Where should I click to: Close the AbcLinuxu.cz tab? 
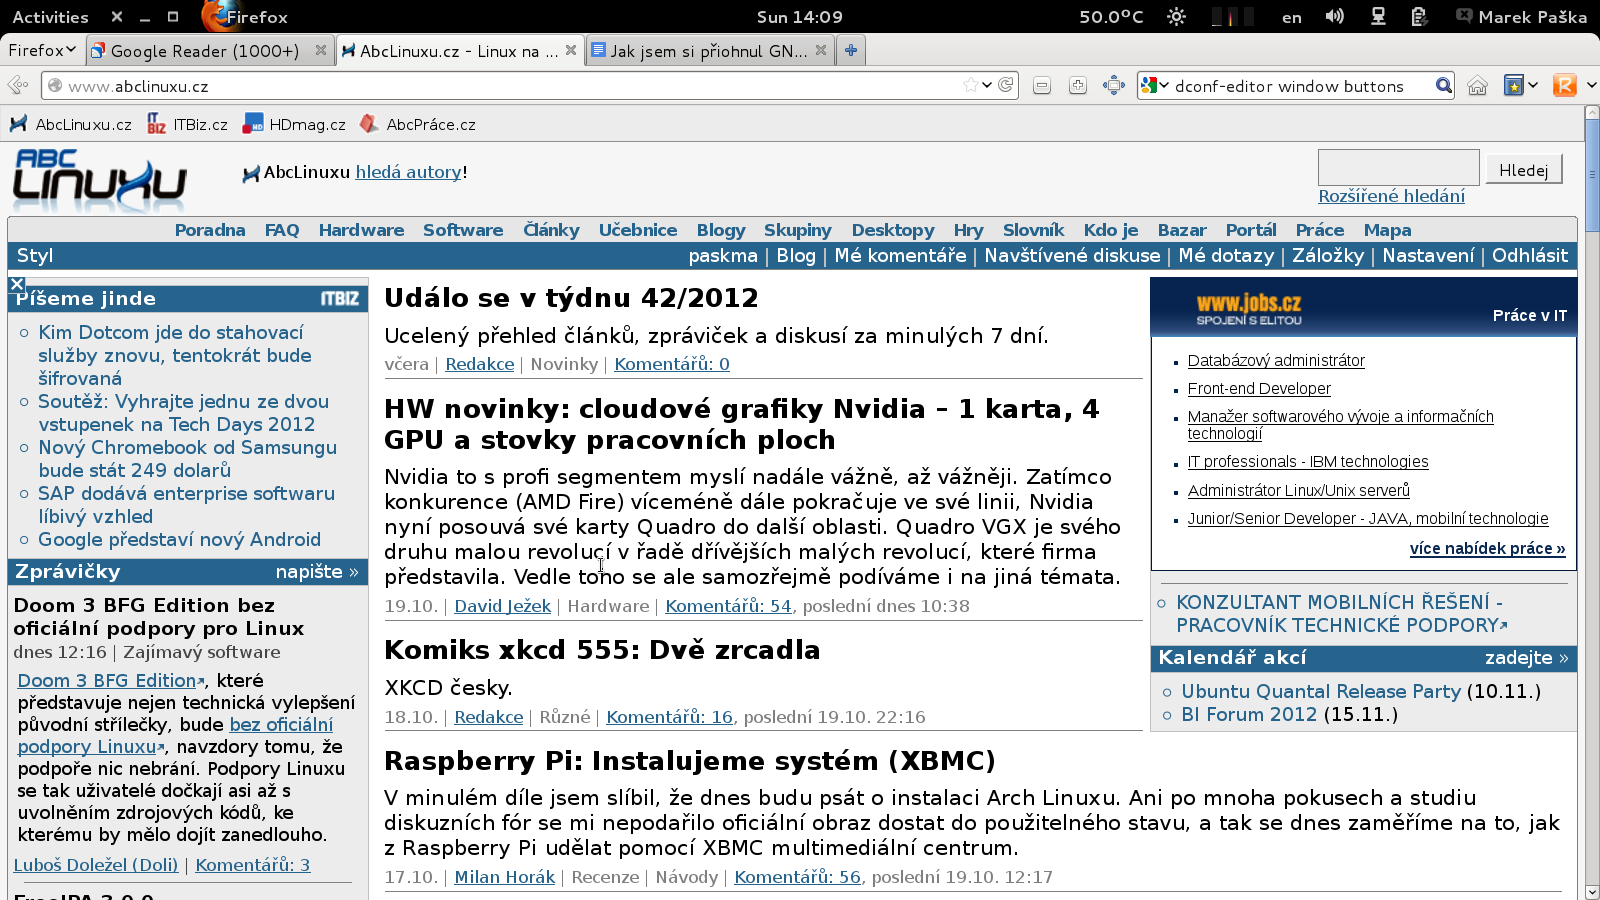pyautogui.click(x=570, y=50)
